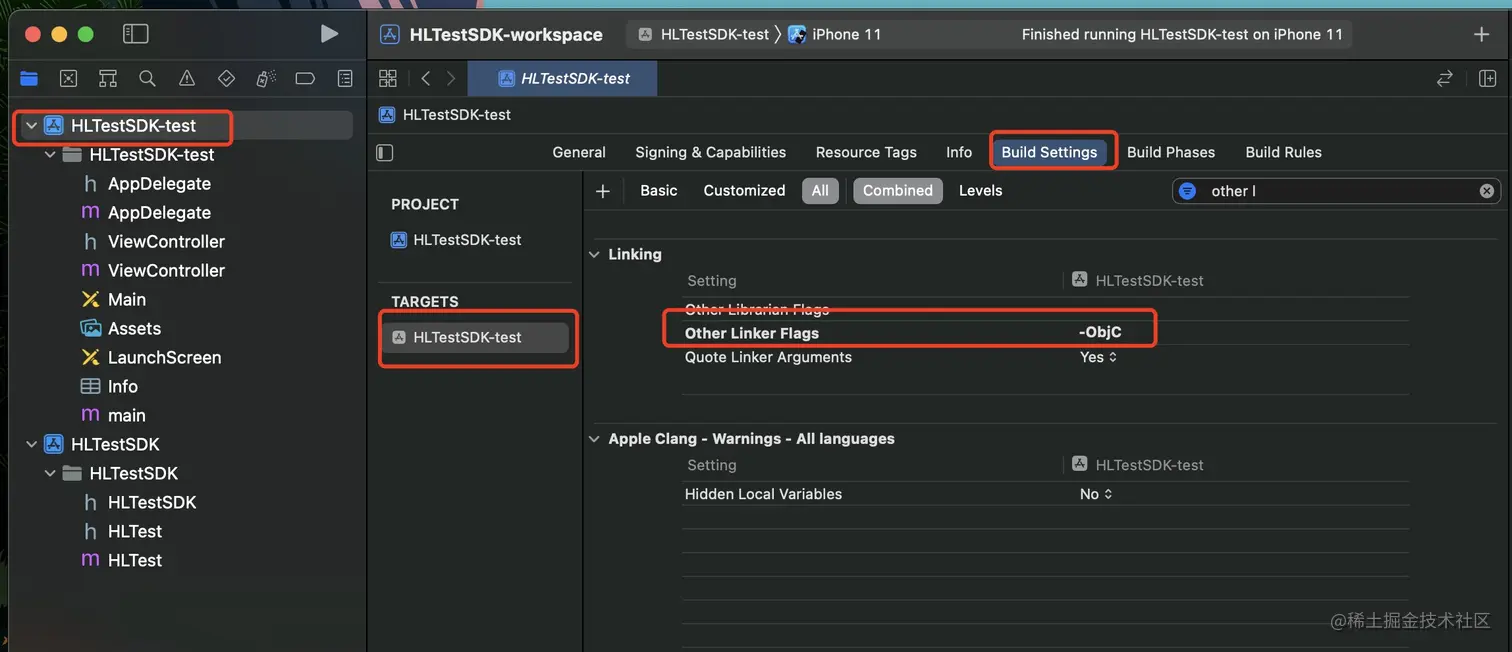Select the Levels view mode

click(980, 190)
